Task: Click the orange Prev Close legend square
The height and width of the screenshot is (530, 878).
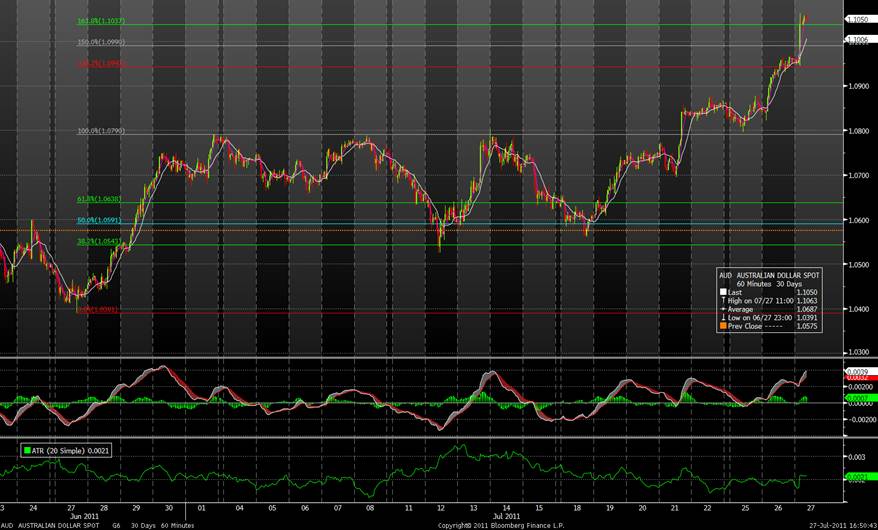Action: [723, 326]
